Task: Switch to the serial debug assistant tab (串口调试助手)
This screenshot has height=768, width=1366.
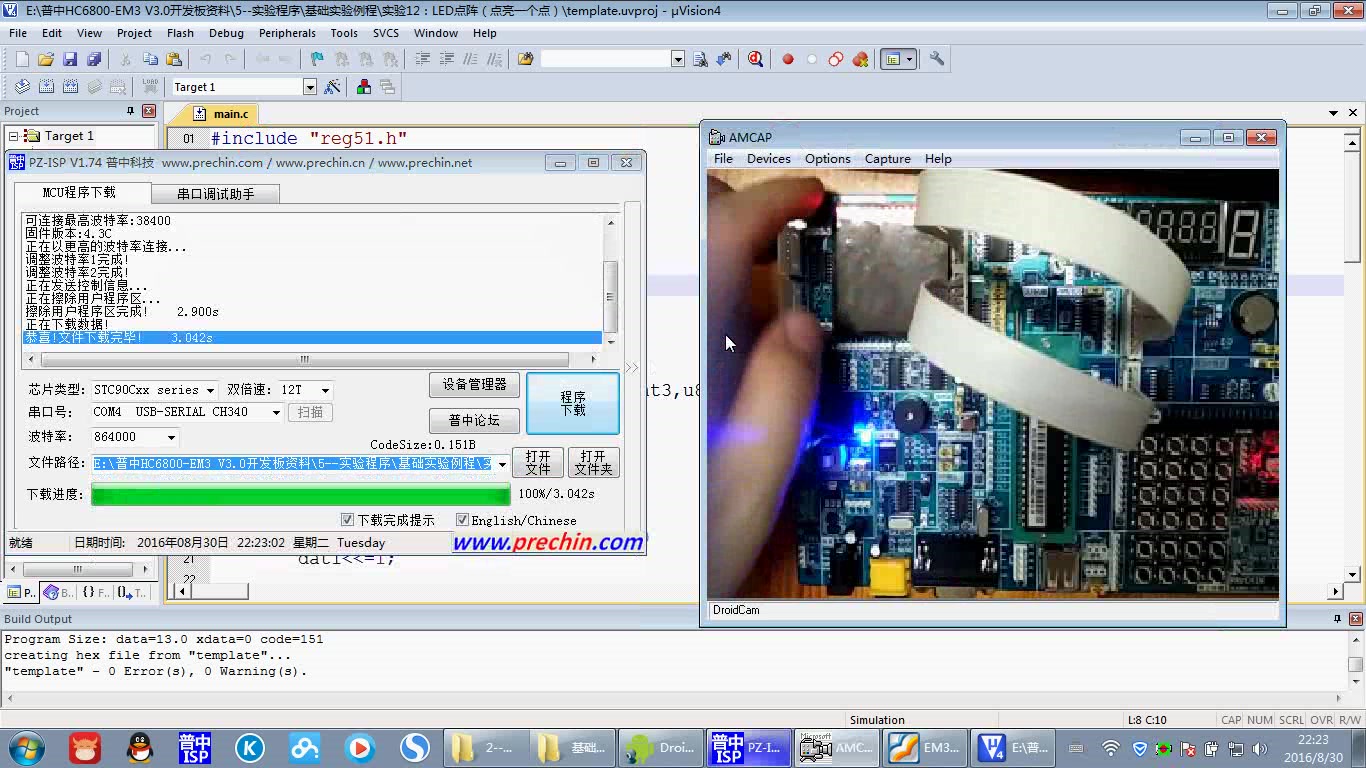Action: 216,194
